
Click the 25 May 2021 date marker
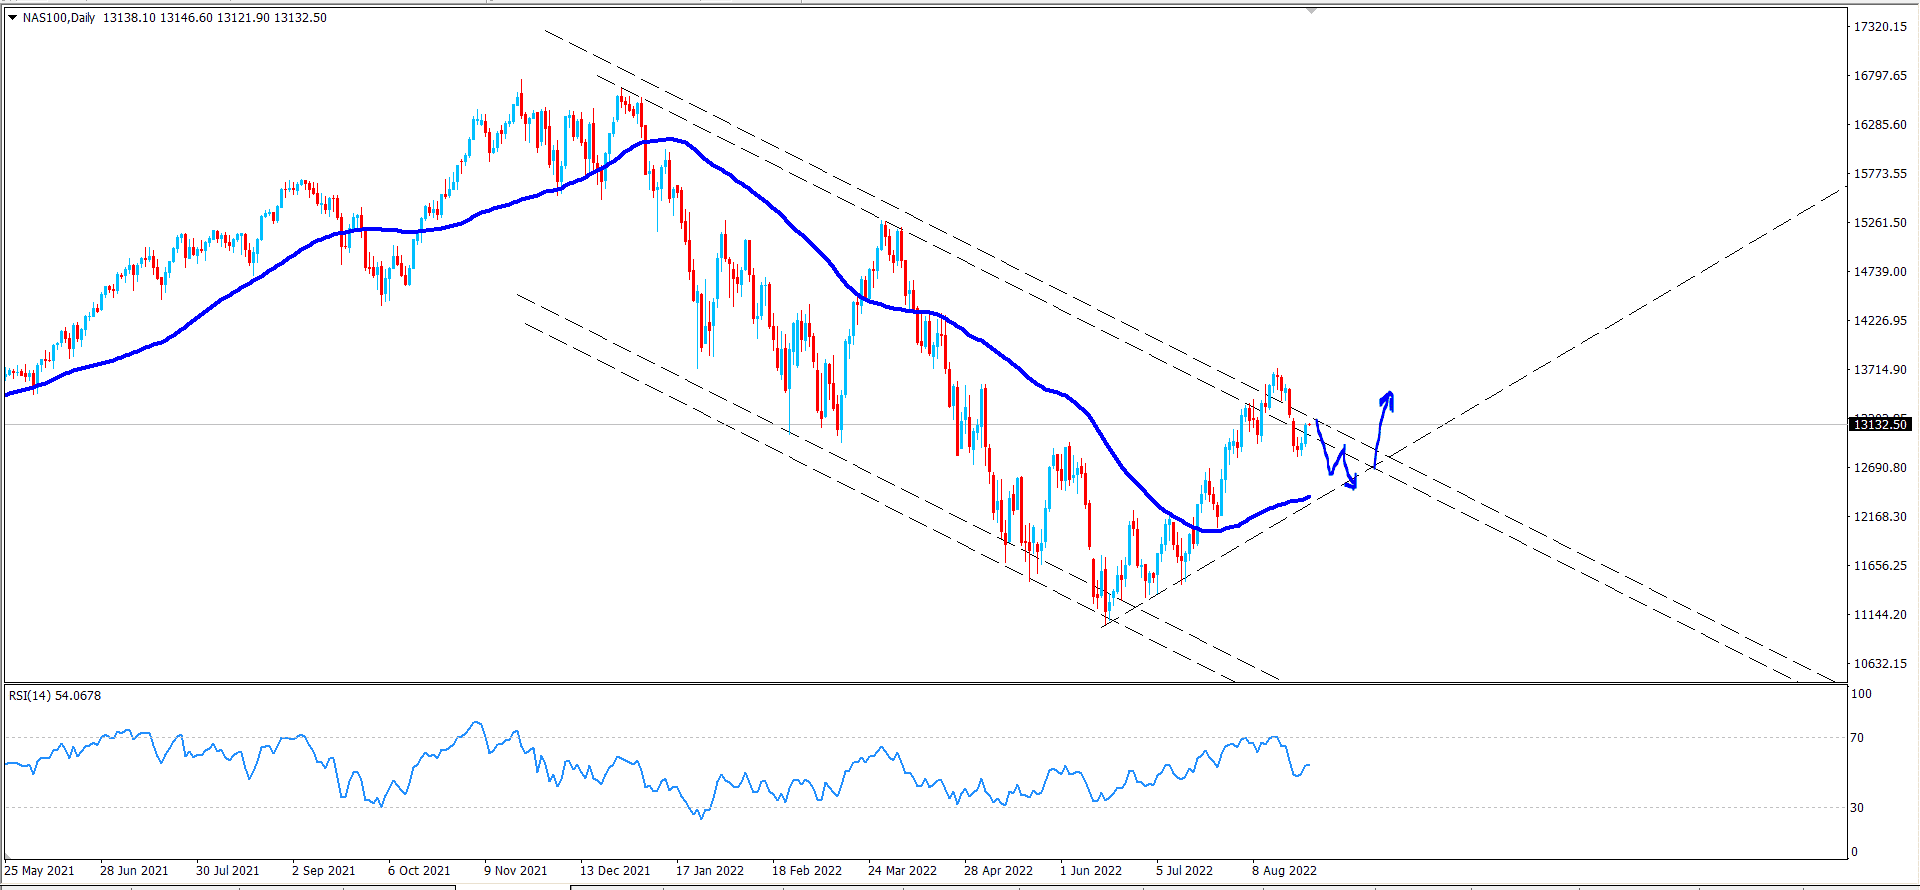pyautogui.click(x=40, y=870)
